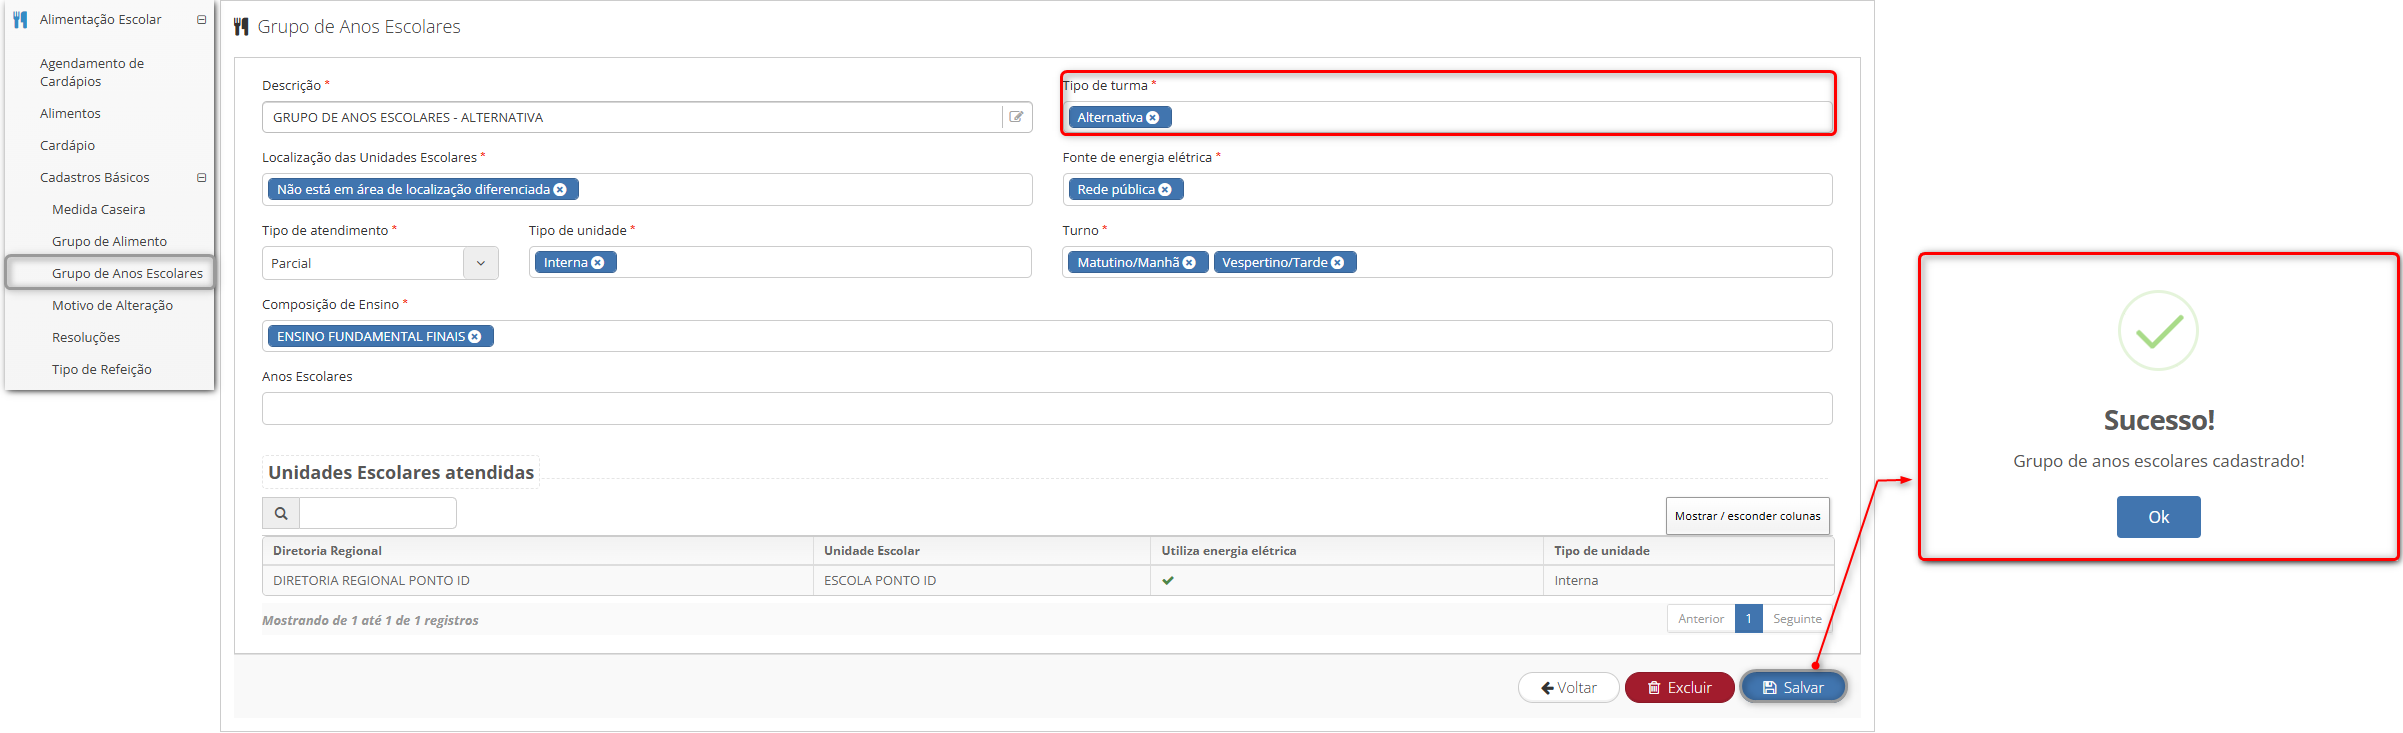
Task: Remove the Matutino/Manhã turno tag
Action: point(1189,263)
